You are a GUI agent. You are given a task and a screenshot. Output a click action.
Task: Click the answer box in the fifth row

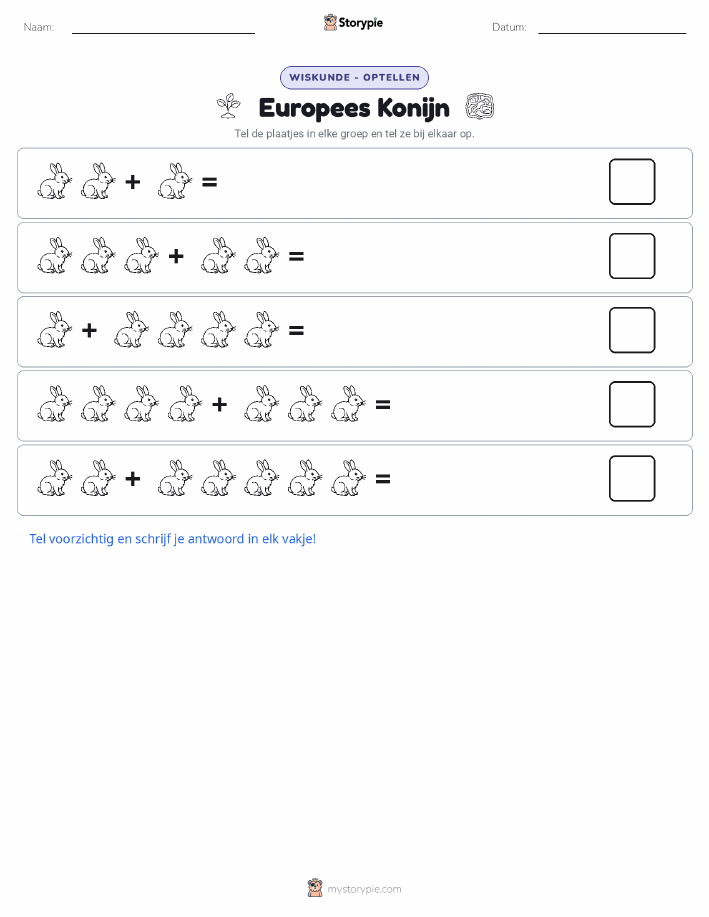tap(632, 478)
